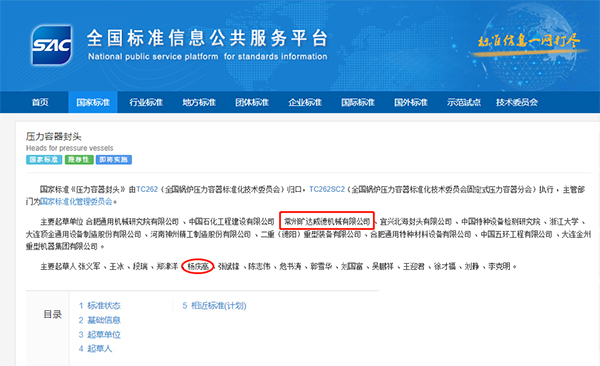Select the 国家标准 navigation tab

[93, 102]
